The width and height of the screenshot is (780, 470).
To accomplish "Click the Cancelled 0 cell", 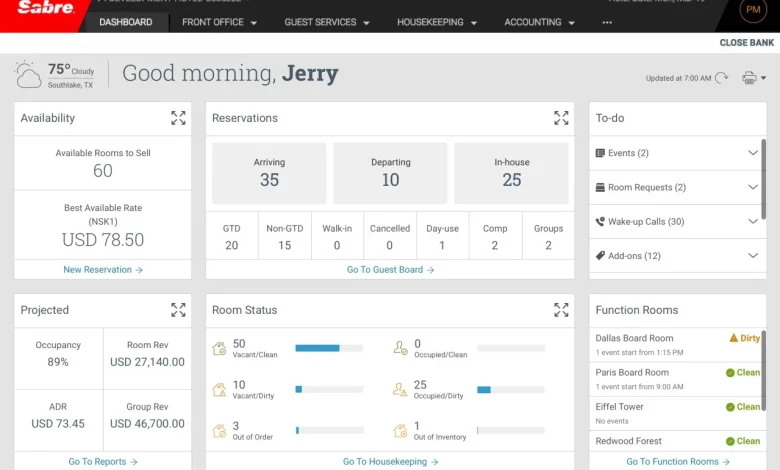I will [390, 236].
